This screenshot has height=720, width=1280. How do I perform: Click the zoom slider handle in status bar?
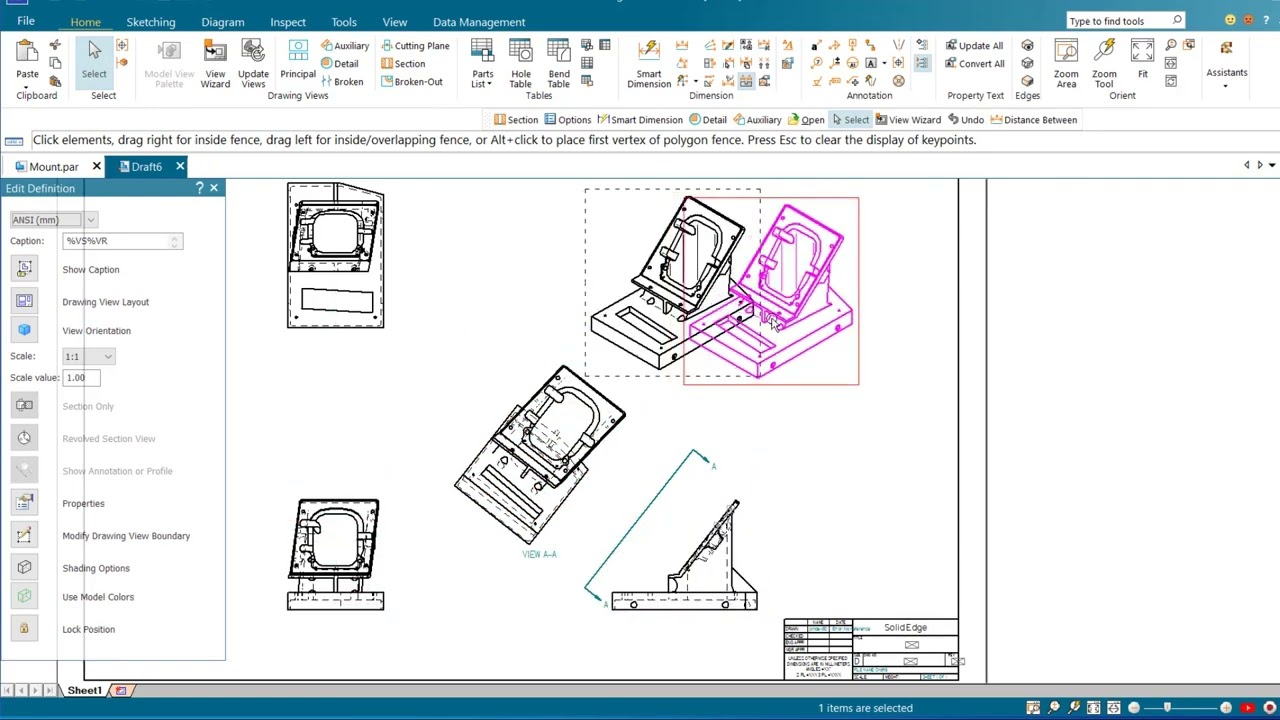1167,708
